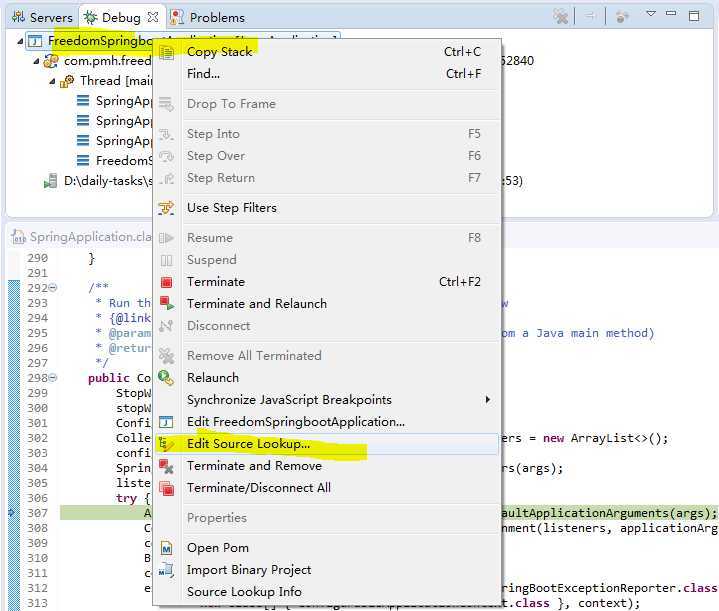Select the first SpringApp stack frame

pos(115,101)
